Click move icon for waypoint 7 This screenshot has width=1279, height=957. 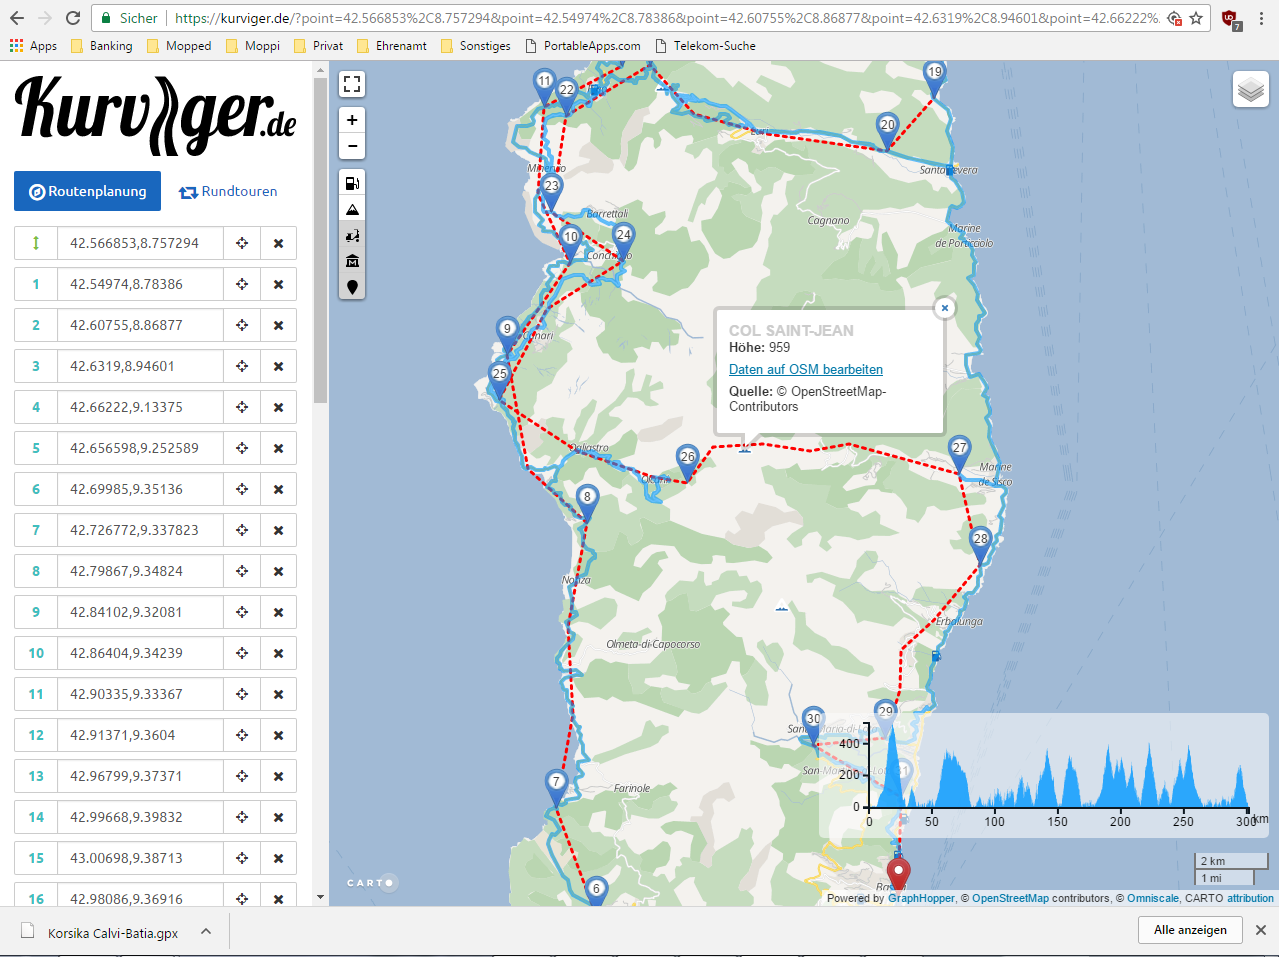[242, 530]
